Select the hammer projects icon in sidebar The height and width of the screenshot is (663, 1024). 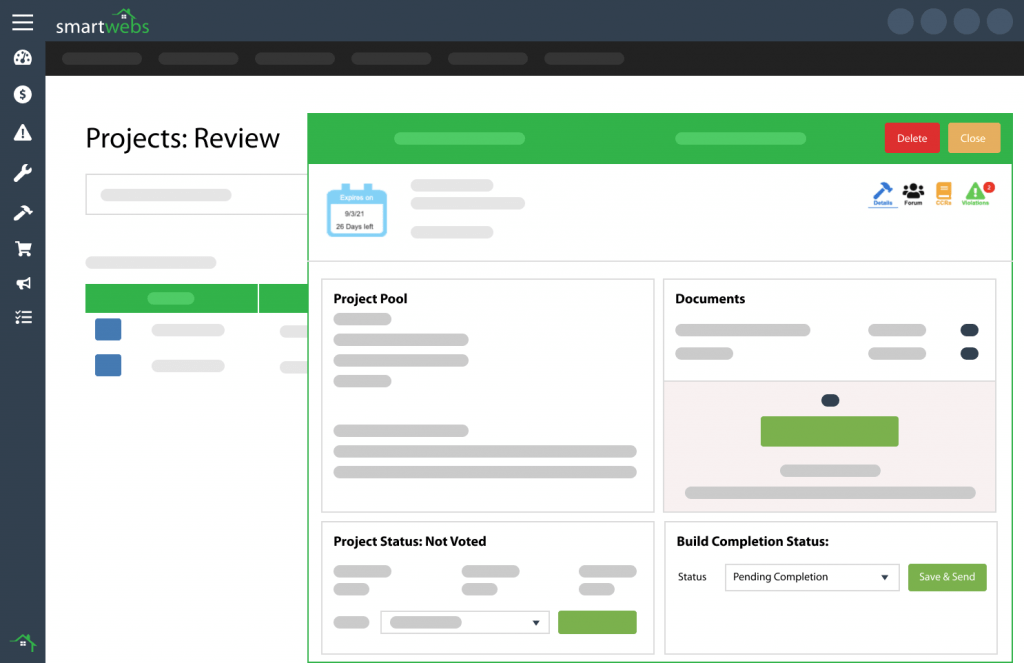coord(23,212)
